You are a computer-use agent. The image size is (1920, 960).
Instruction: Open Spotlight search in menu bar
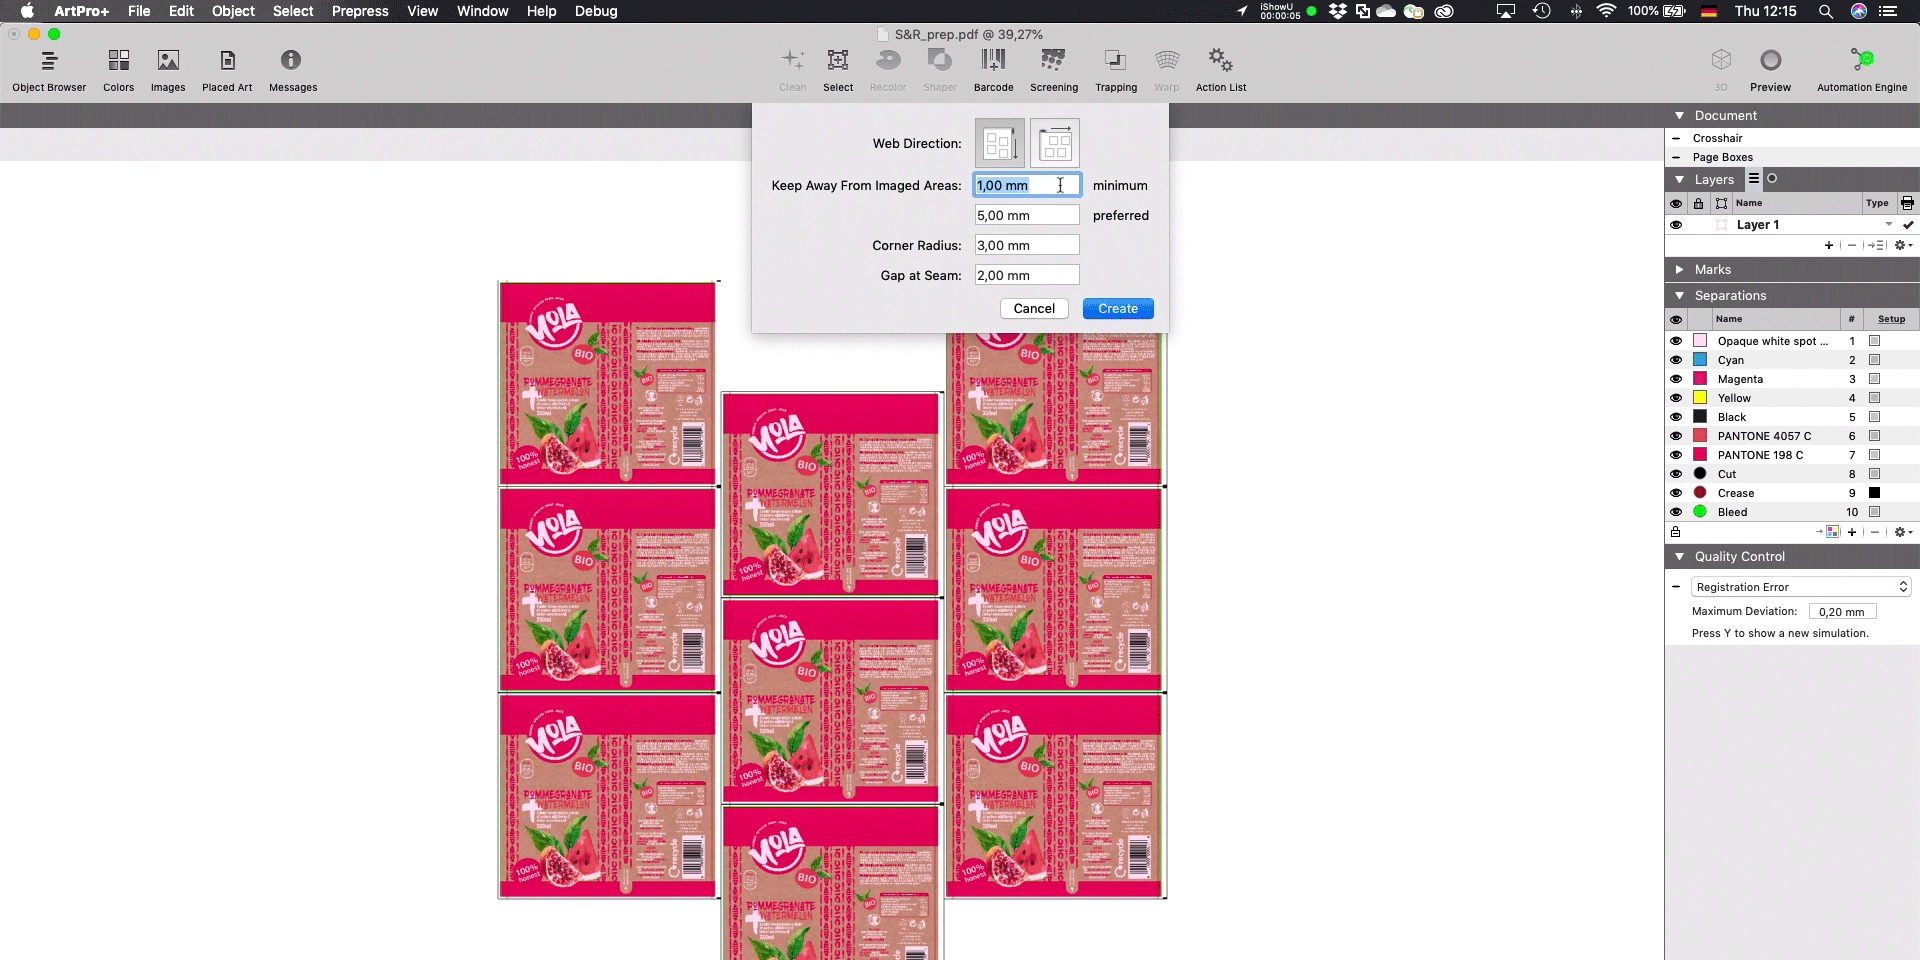1825,11
